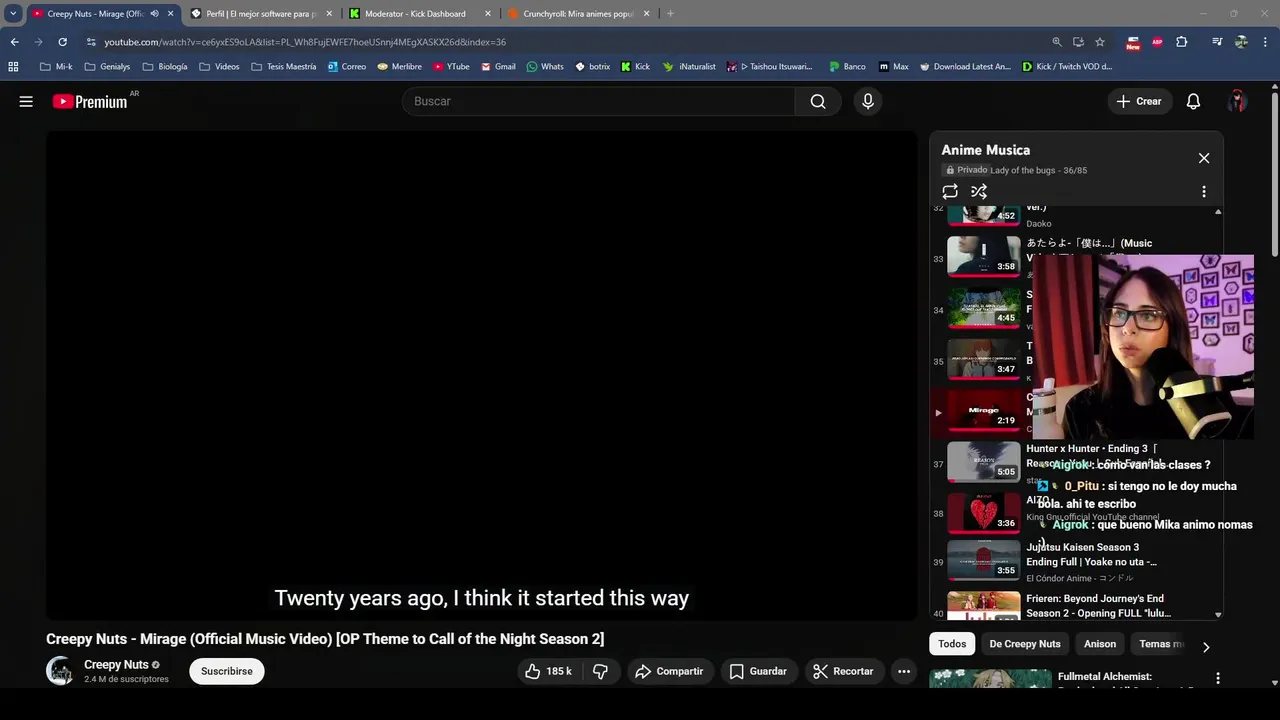1280x720 pixels.
Task: Open Frieren: Beyond Journey's End entry
Action: [x=1076, y=606]
